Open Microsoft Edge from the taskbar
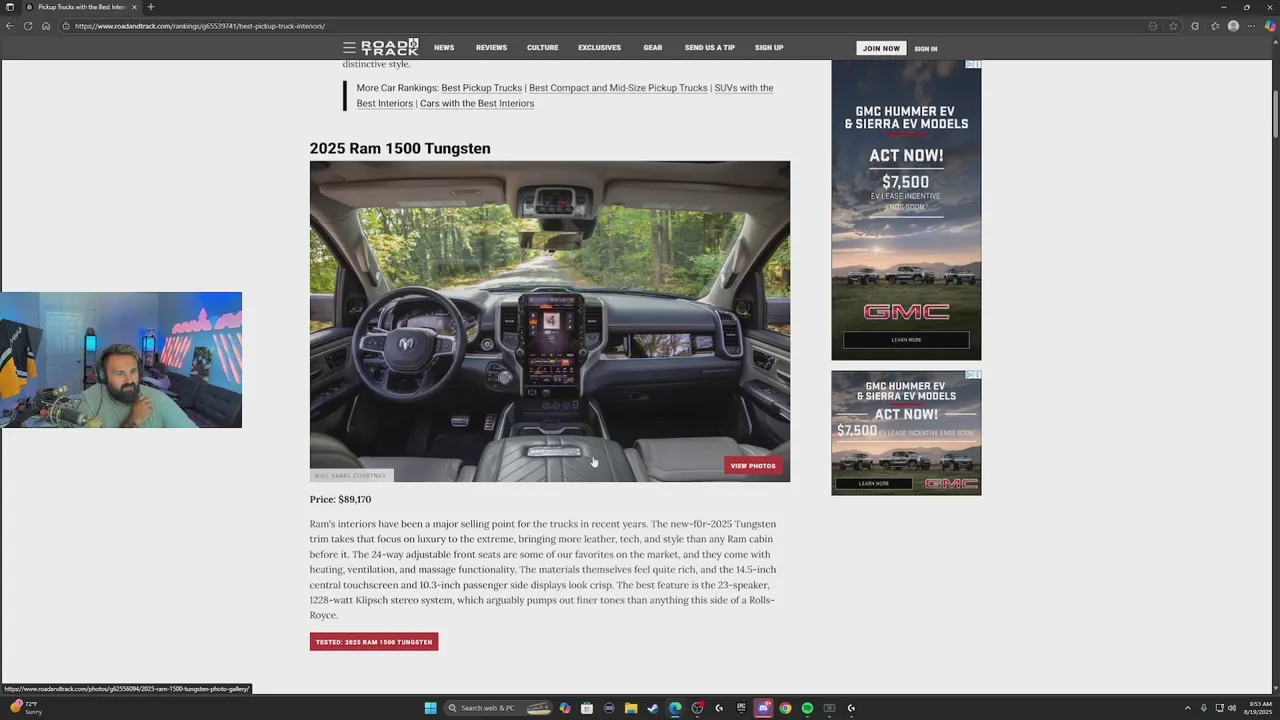Viewport: 1280px width, 720px height. click(675, 708)
